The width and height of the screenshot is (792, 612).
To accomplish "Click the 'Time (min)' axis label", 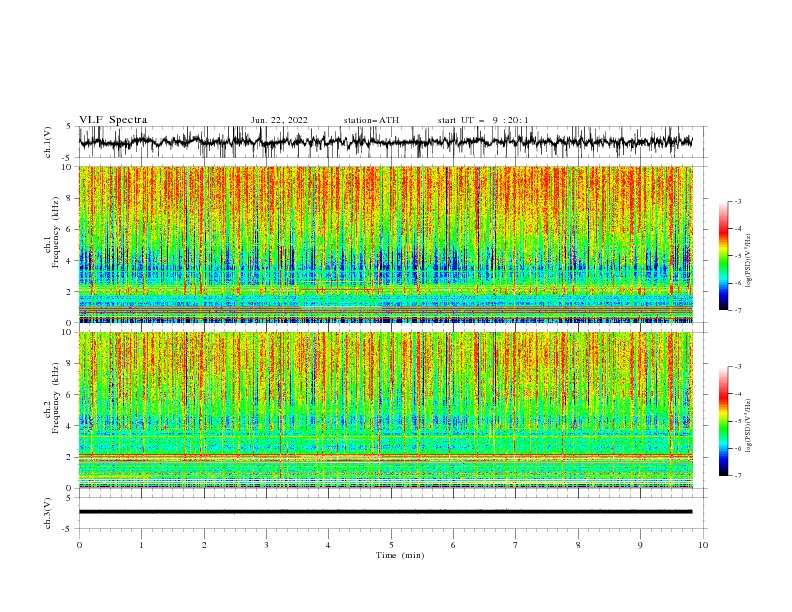I will coord(400,555).
